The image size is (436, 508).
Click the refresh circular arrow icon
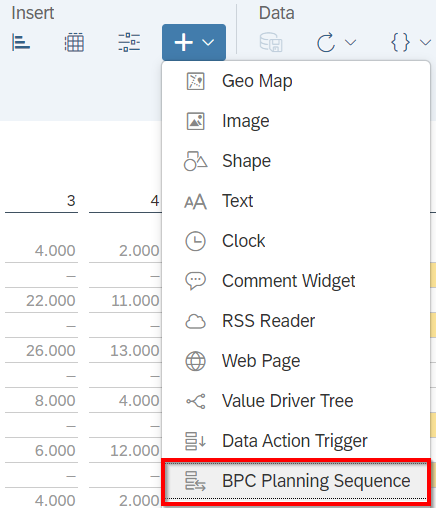point(326,42)
